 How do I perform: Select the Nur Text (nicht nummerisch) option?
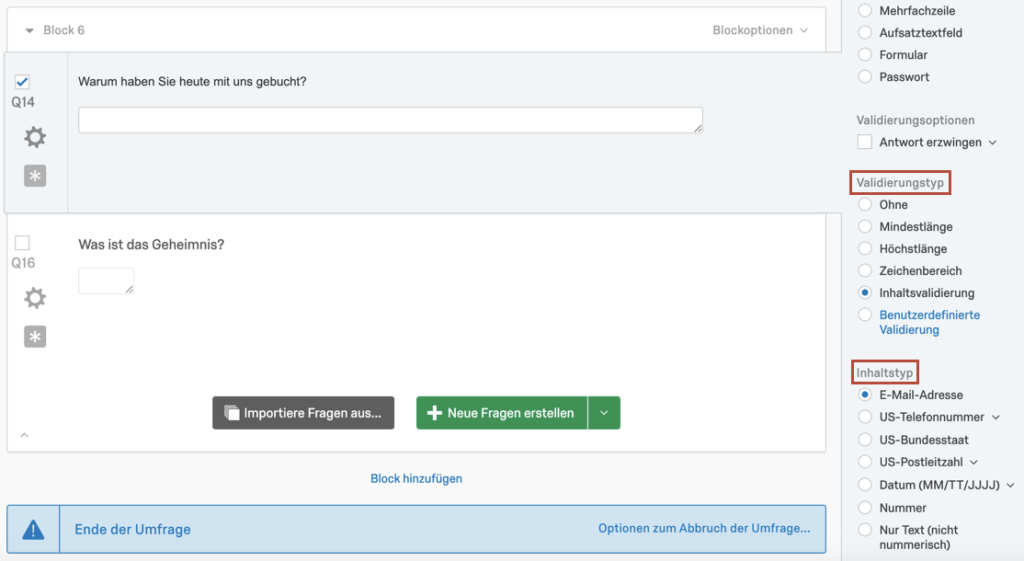point(865,530)
